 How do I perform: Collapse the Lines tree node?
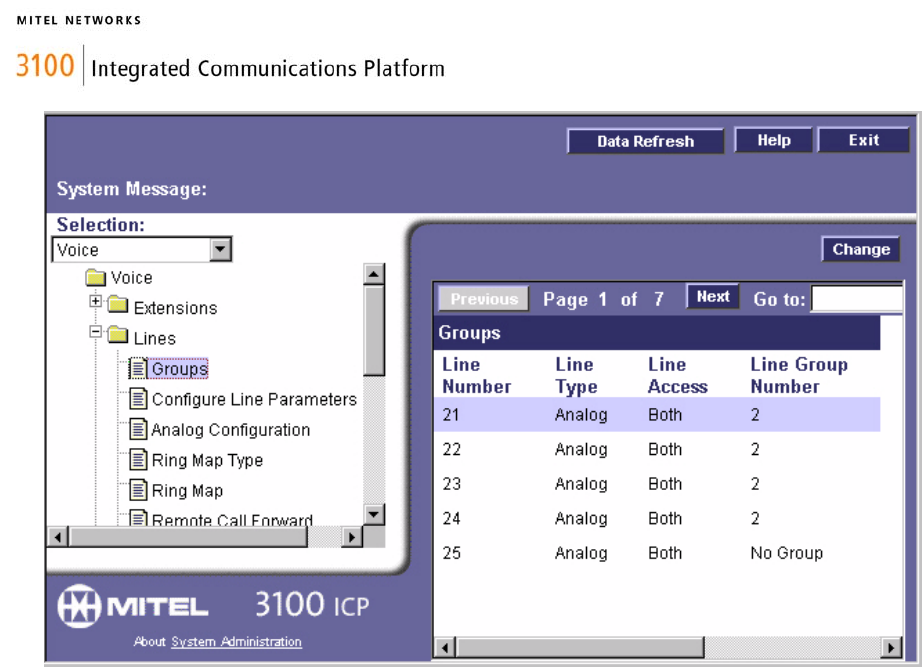[x=95, y=332]
